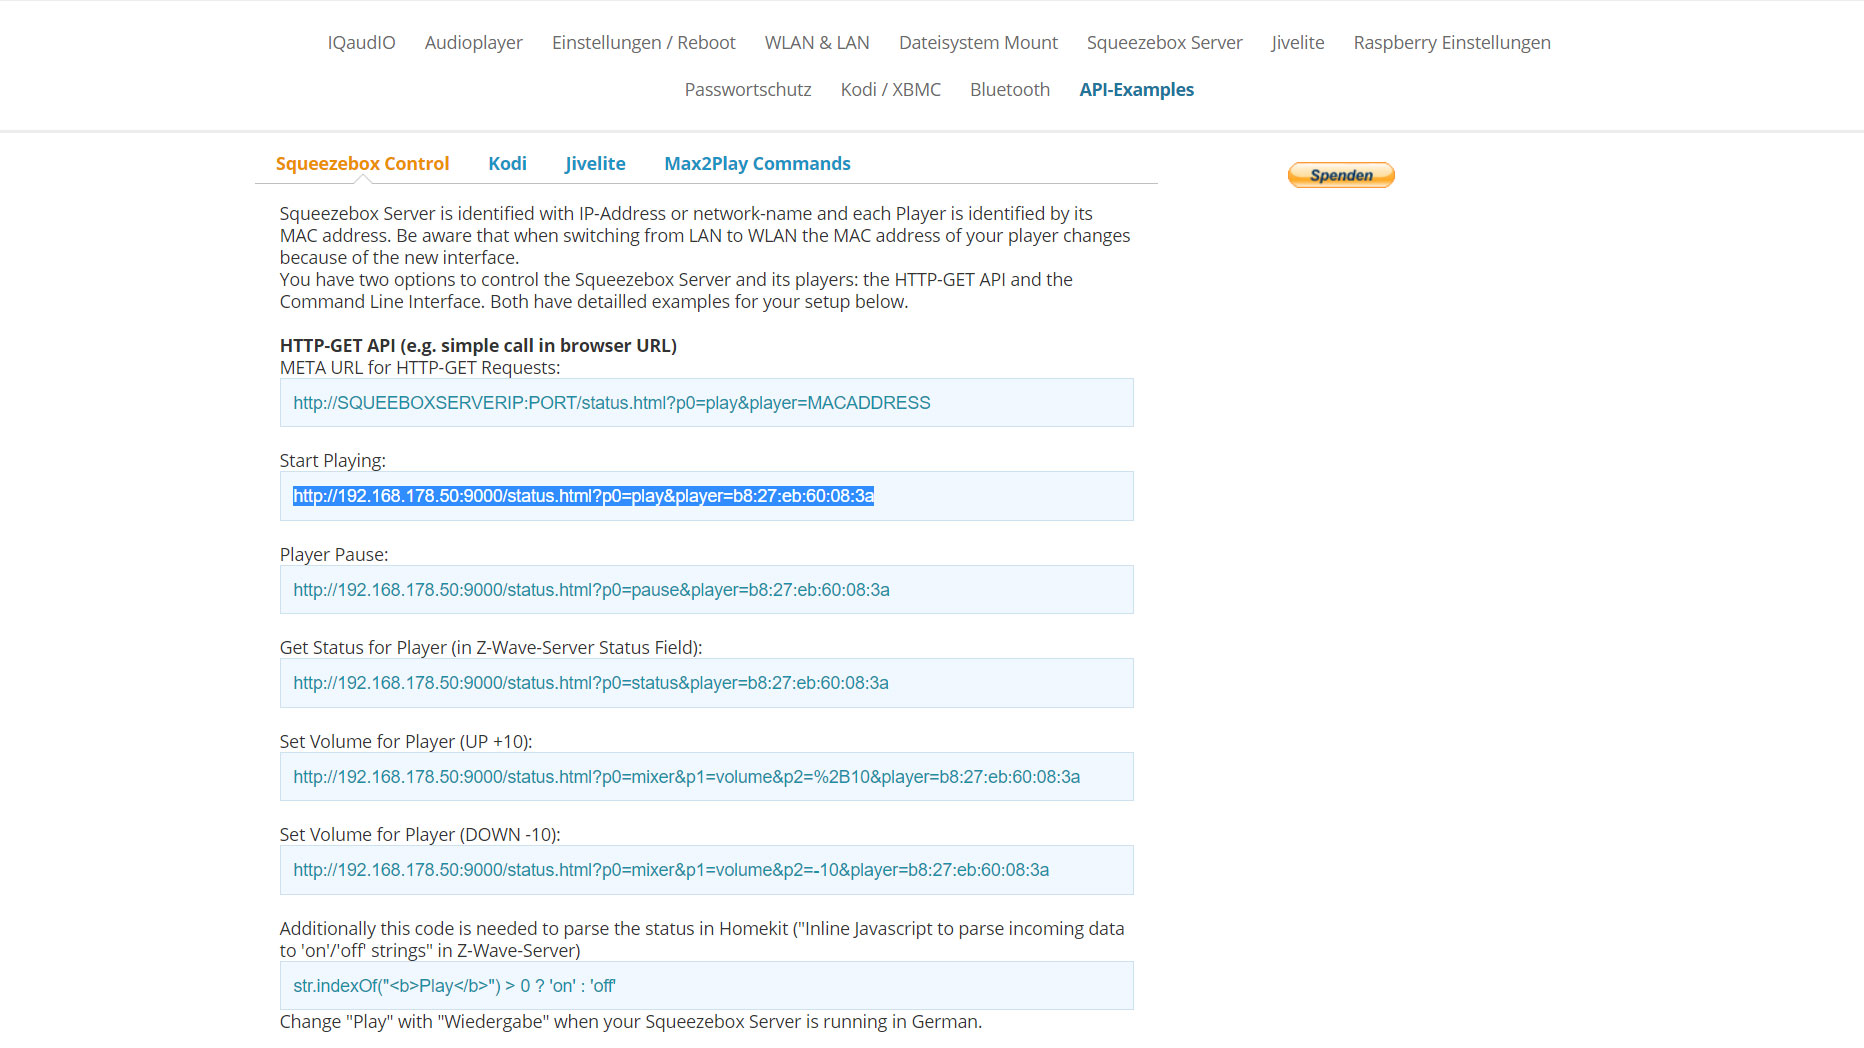Switch to Max2Play Commands tab
This screenshot has height=1048, width=1864.
[757, 163]
